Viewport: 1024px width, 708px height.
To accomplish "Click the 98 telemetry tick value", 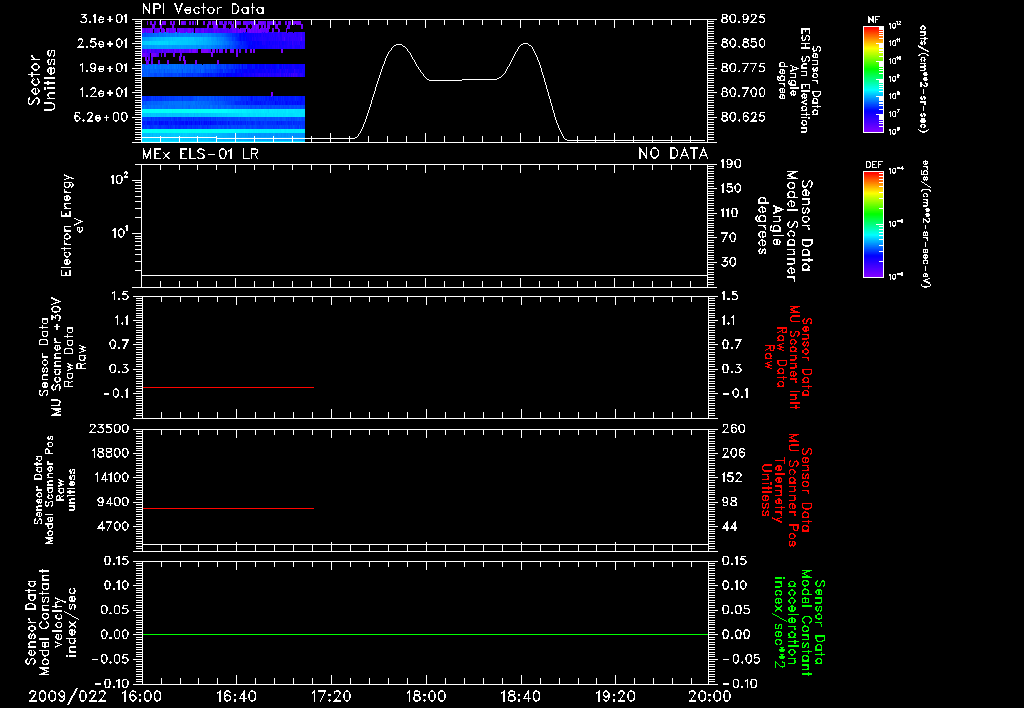I will [x=729, y=502].
